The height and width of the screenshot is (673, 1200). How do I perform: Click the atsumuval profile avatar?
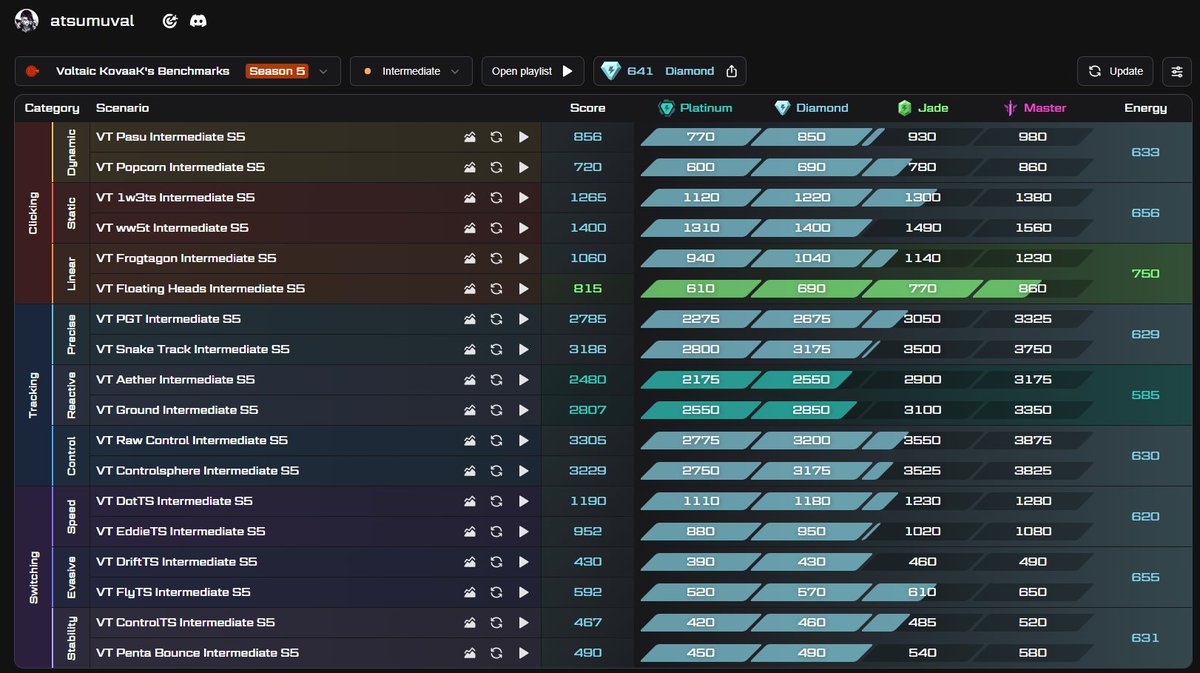[x=28, y=20]
